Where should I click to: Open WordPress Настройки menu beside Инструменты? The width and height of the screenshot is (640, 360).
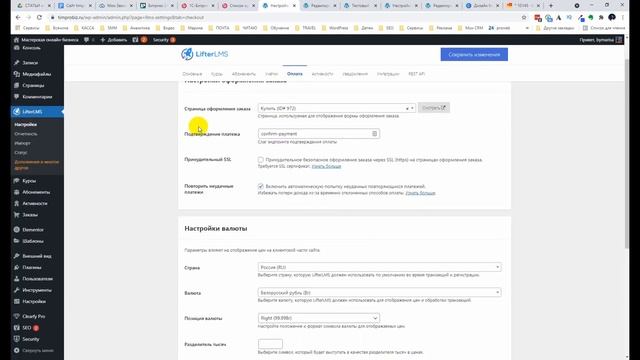click(x=34, y=302)
